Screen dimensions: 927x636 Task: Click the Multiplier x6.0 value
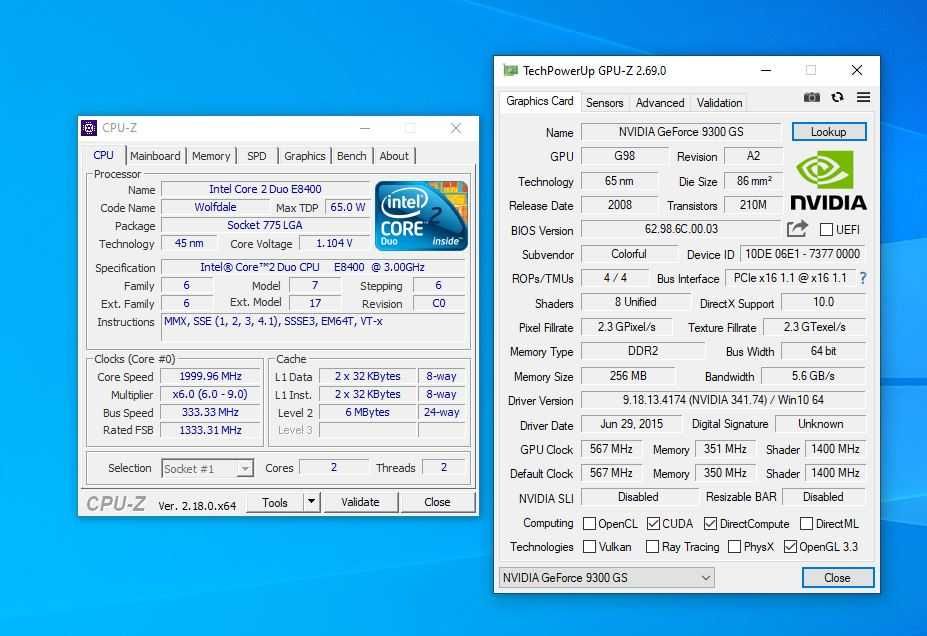210,394
